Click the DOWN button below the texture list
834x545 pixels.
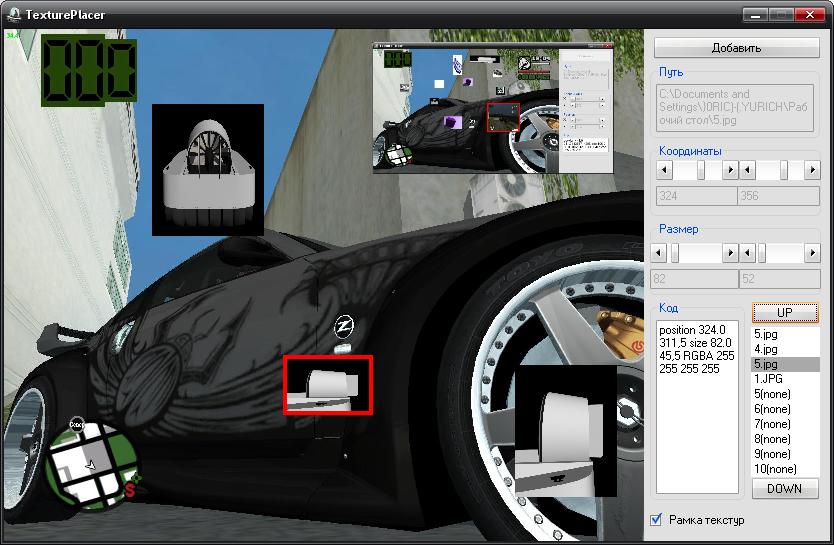pyautogui.click(x=785, y=489)
